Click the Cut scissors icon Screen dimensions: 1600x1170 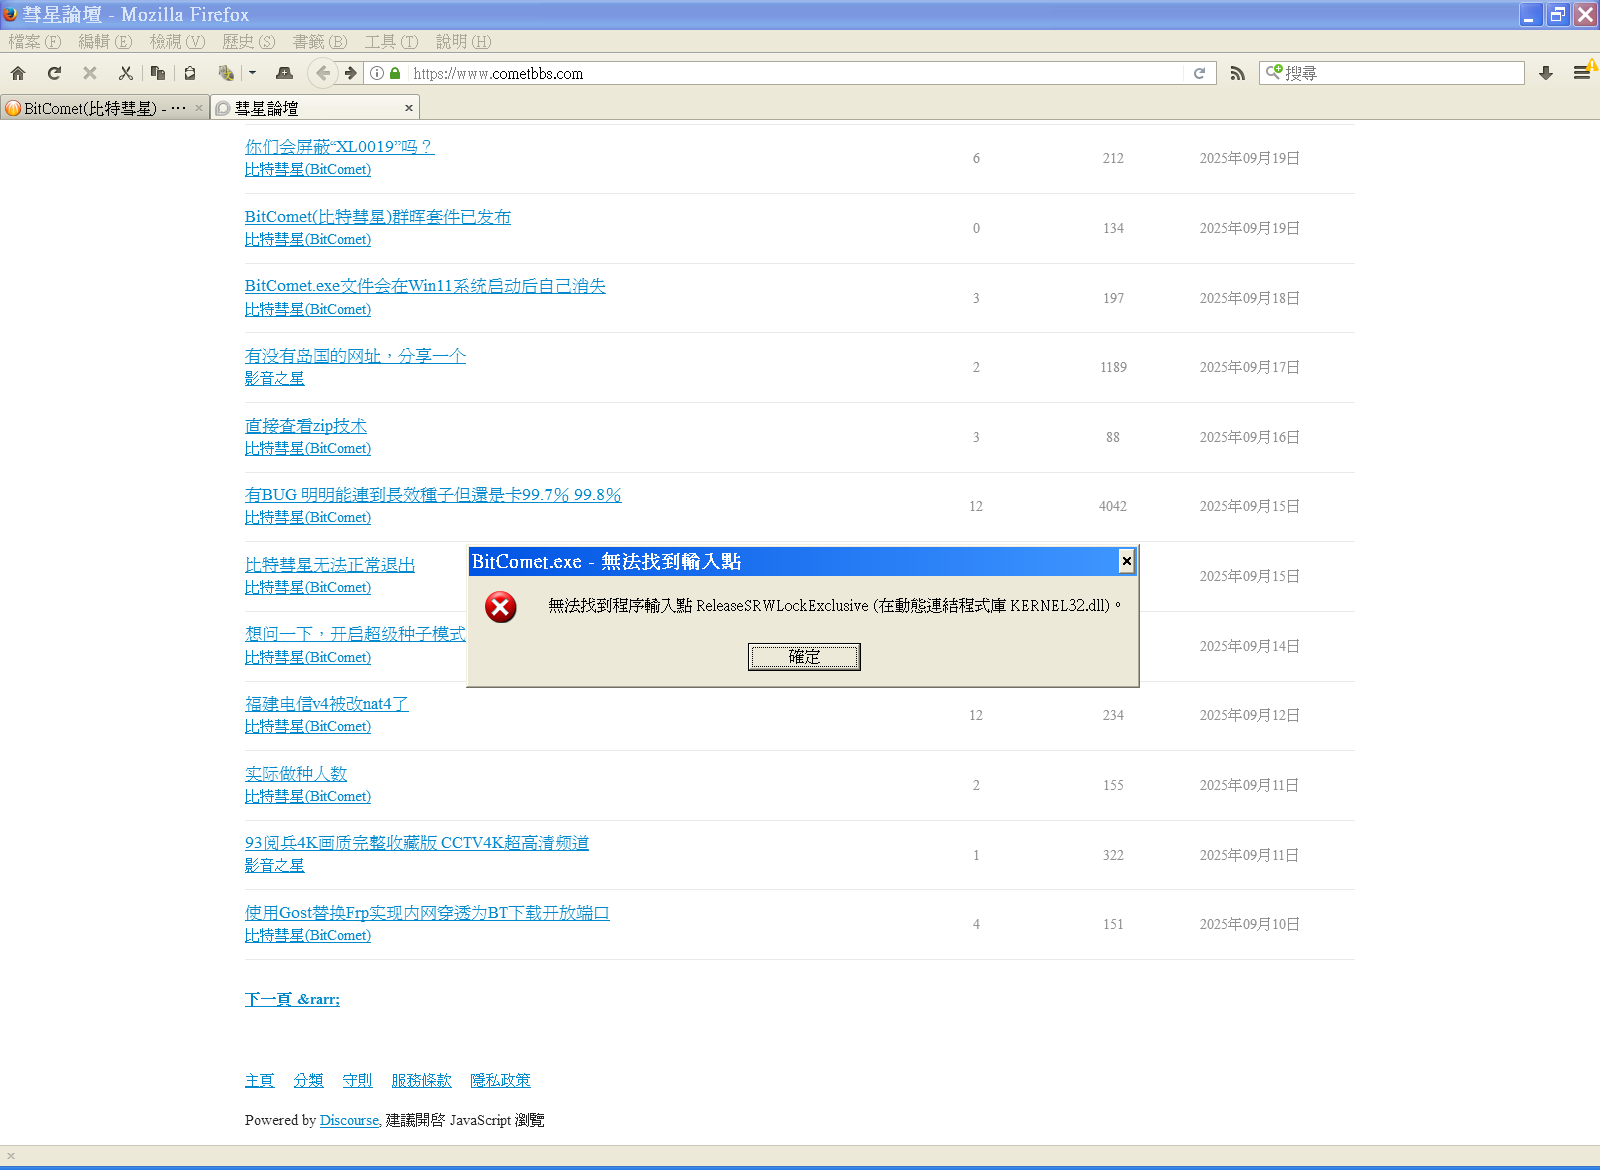click(125, 73)
